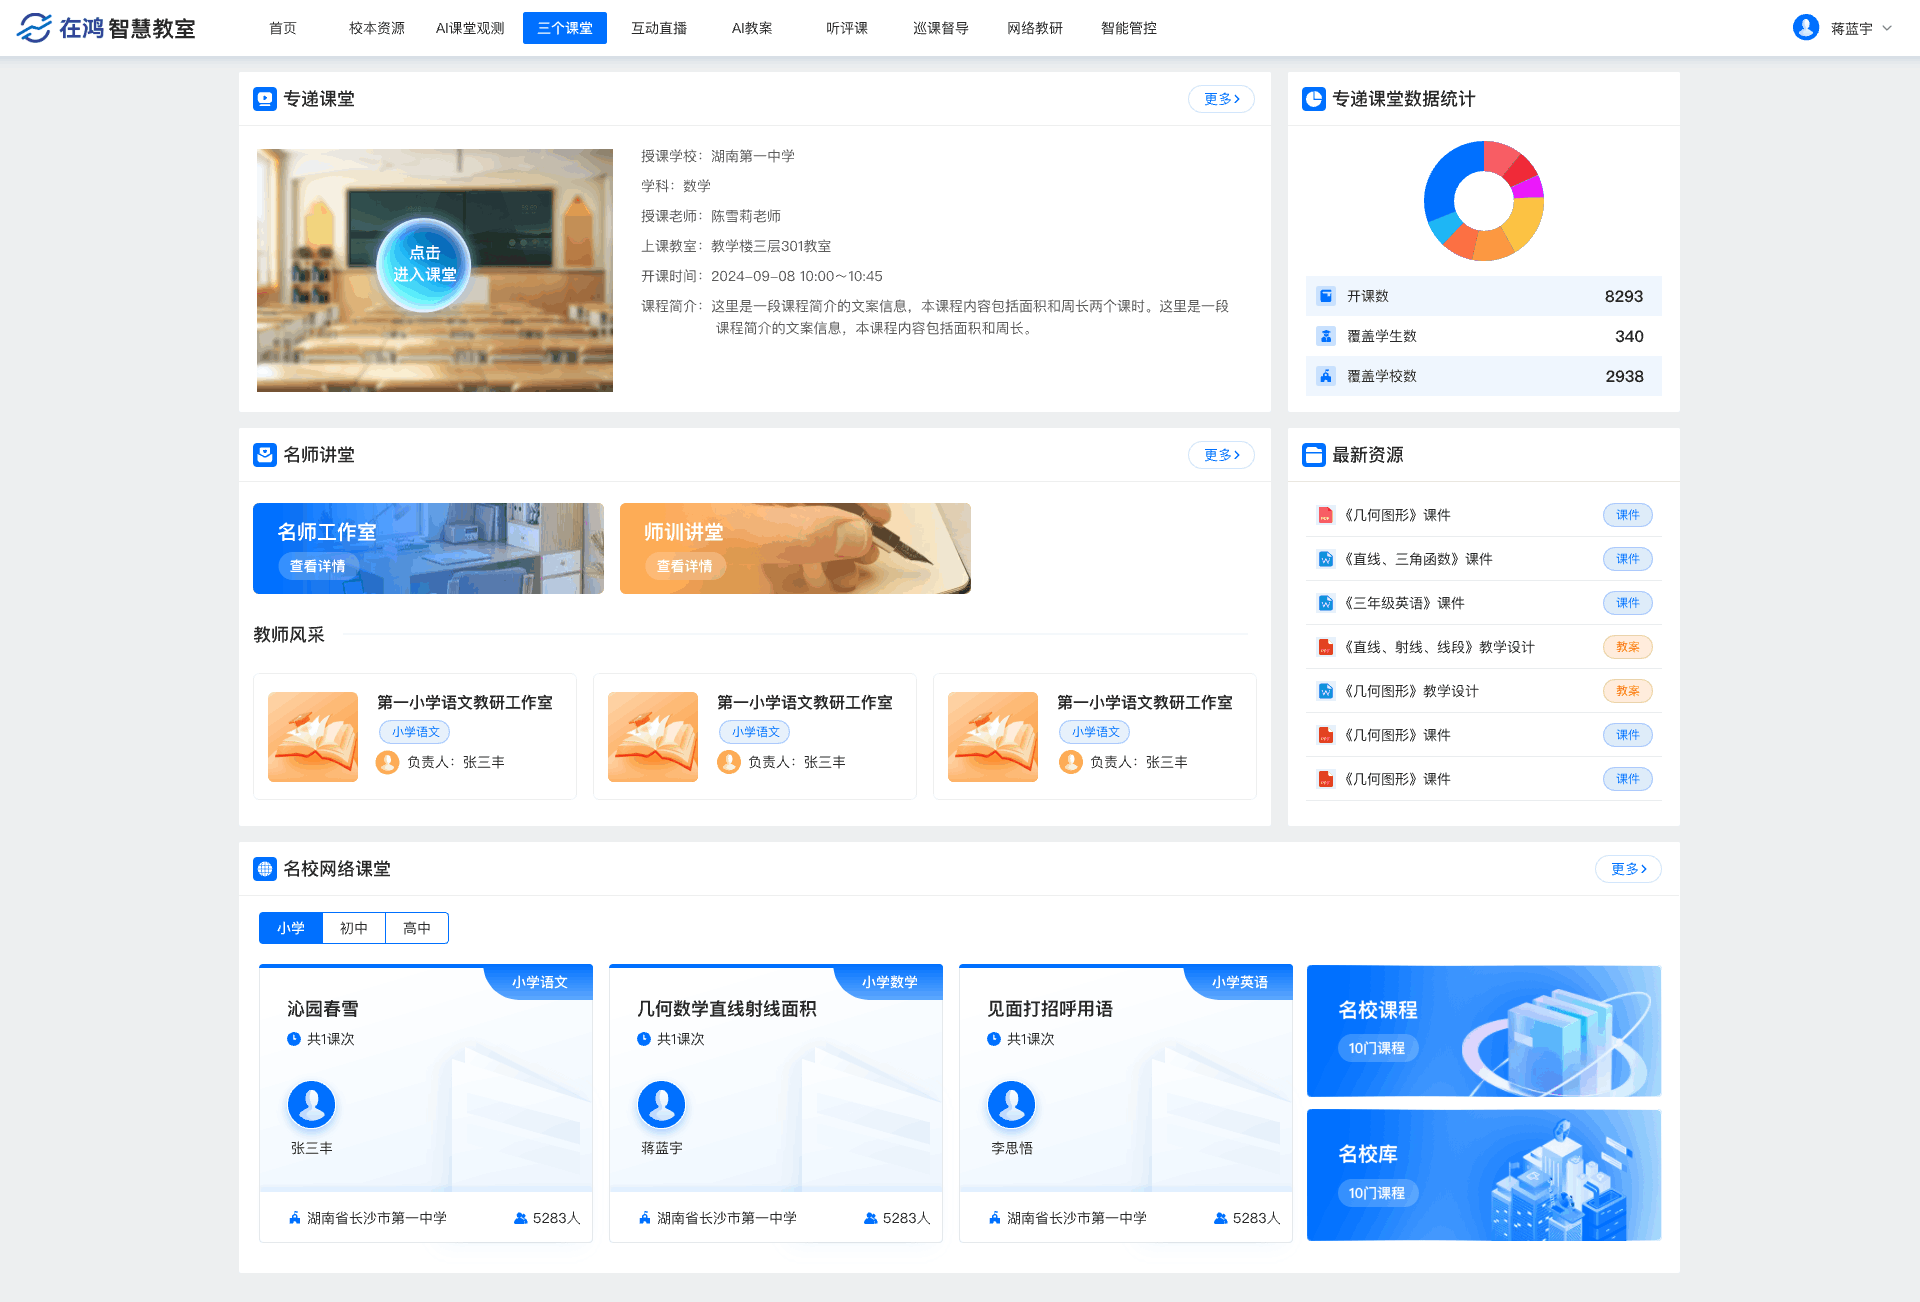Click the 专递课堂数据统计 clock icon
This screenshot has width=1920, height=1302.
pyautogui.click(x=1313, y=99)
